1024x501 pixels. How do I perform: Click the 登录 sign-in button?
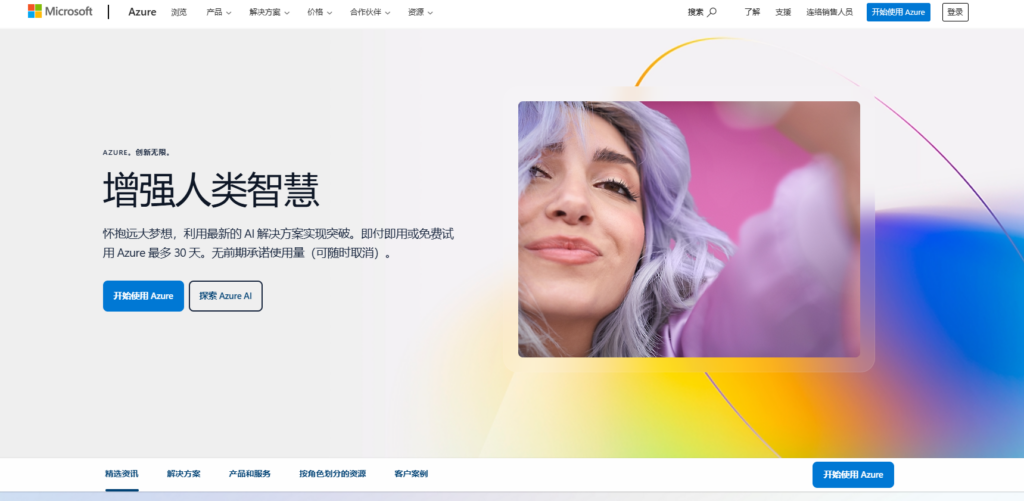coord(955,12)
